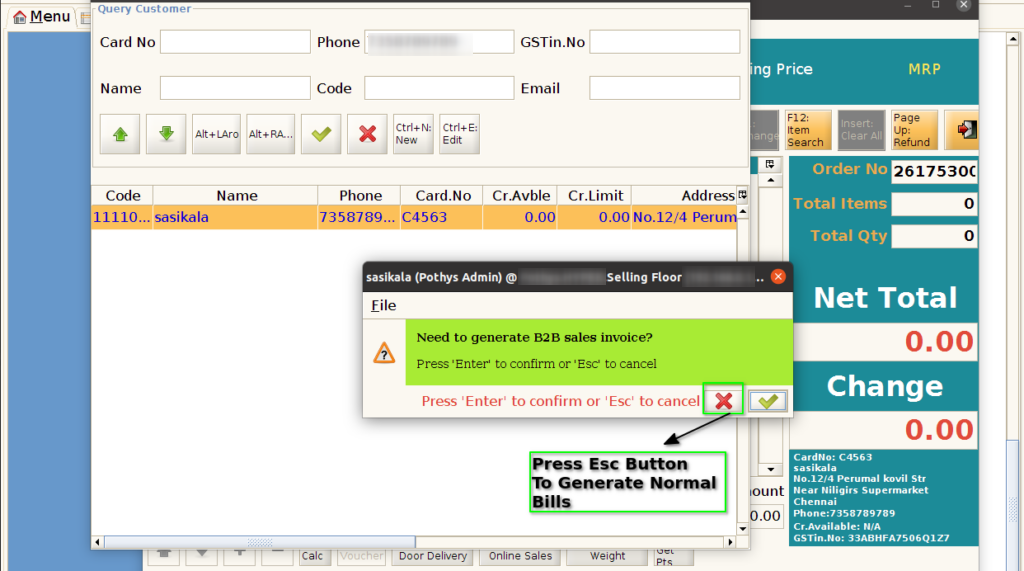Click the GSTin.No input field
Image resolution: width=1024 pixels, height=571 pixels.
click(665, 42)
